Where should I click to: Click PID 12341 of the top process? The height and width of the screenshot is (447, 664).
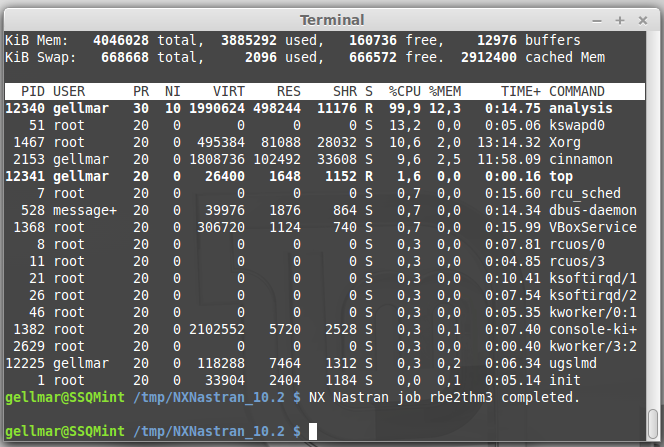click(25, 177)
